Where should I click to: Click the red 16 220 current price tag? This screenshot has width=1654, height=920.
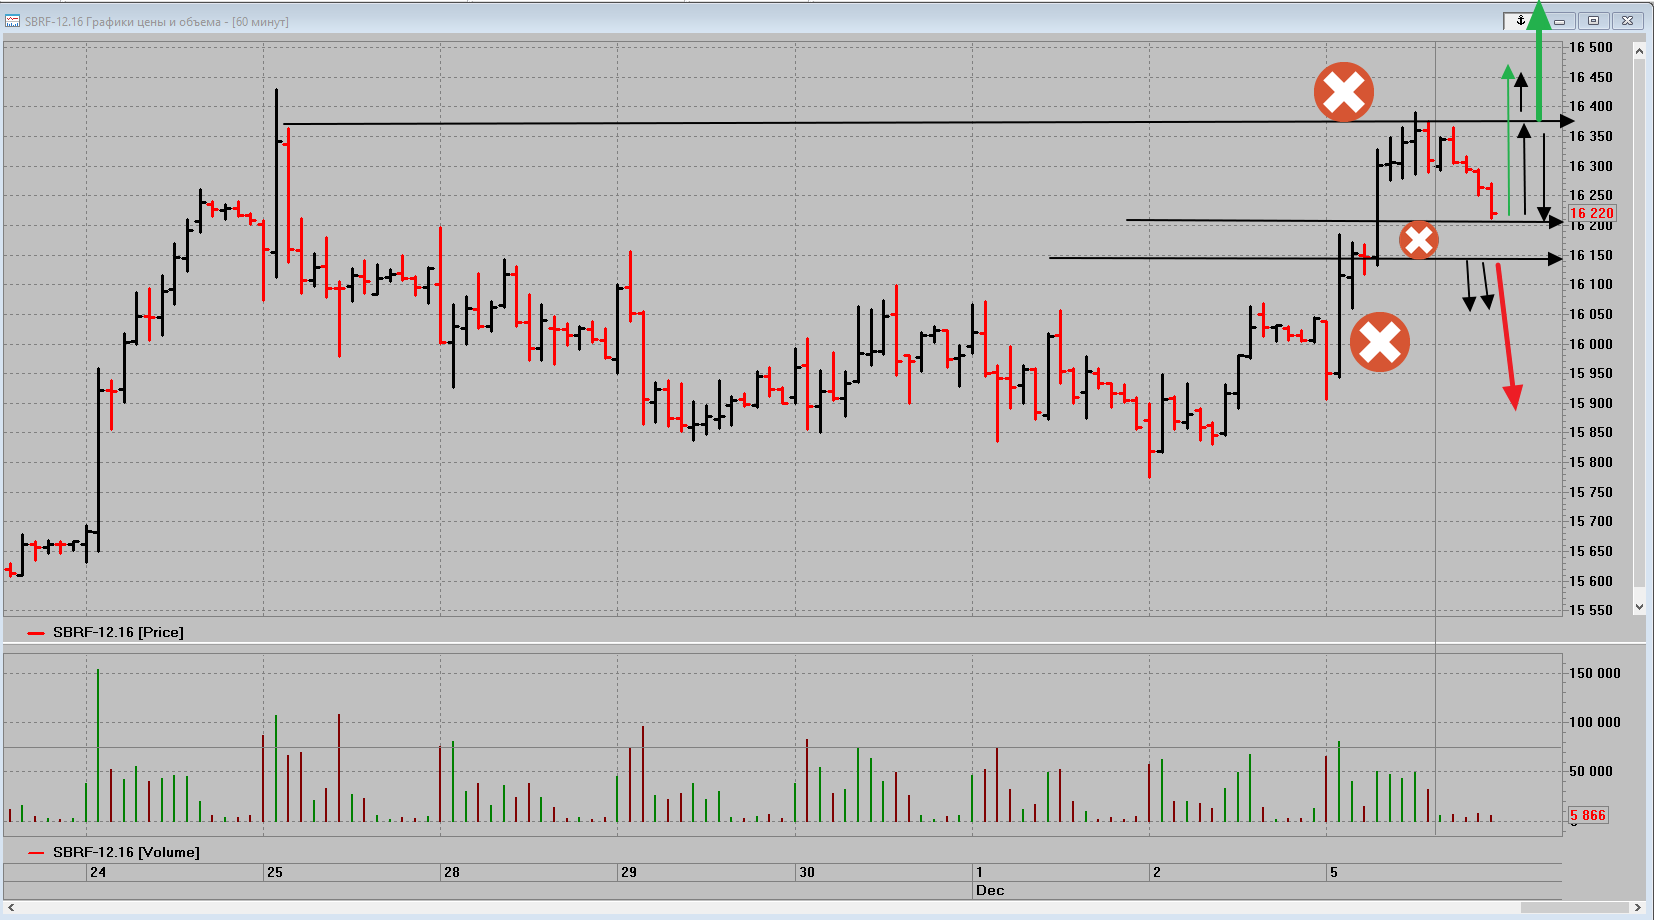1591,213
